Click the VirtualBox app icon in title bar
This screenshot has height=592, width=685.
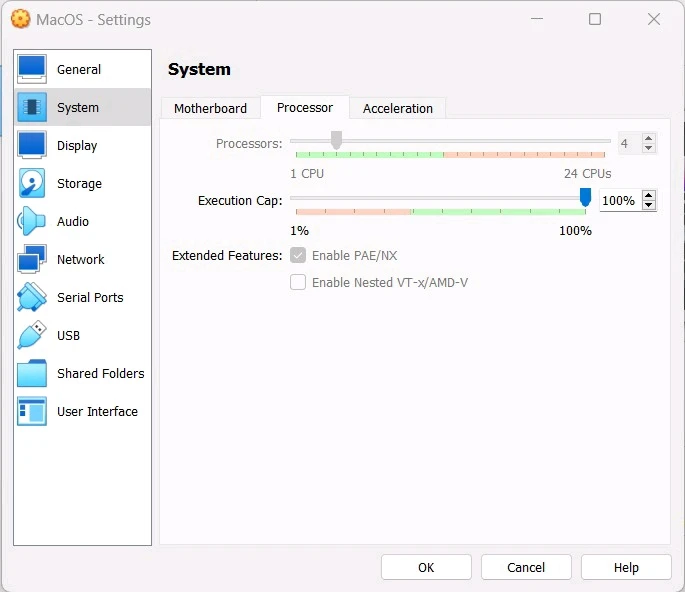(21, 19)
